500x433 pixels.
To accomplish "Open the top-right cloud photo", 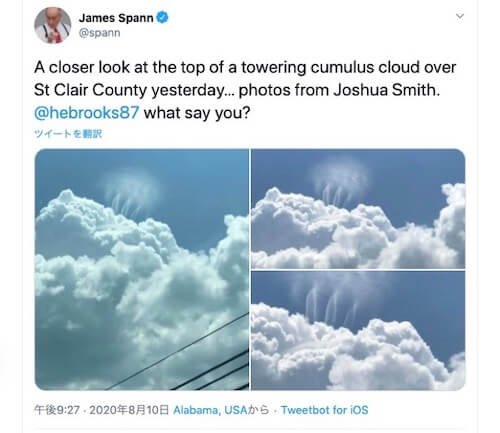I will pyautogui.click(x=358, y=209).
